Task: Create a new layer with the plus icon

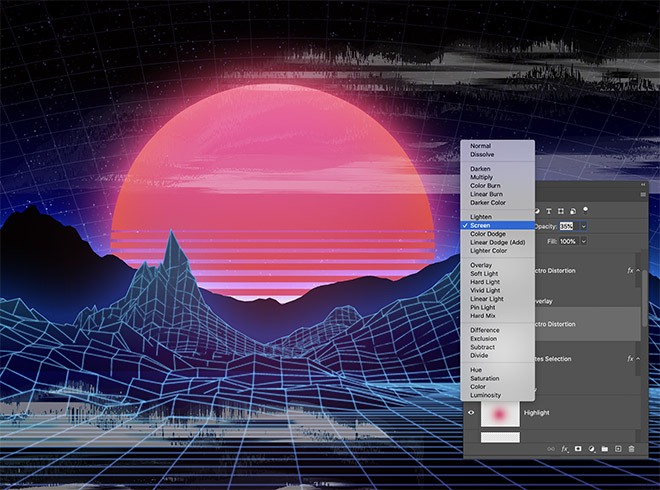Action: tap(618, 449)
